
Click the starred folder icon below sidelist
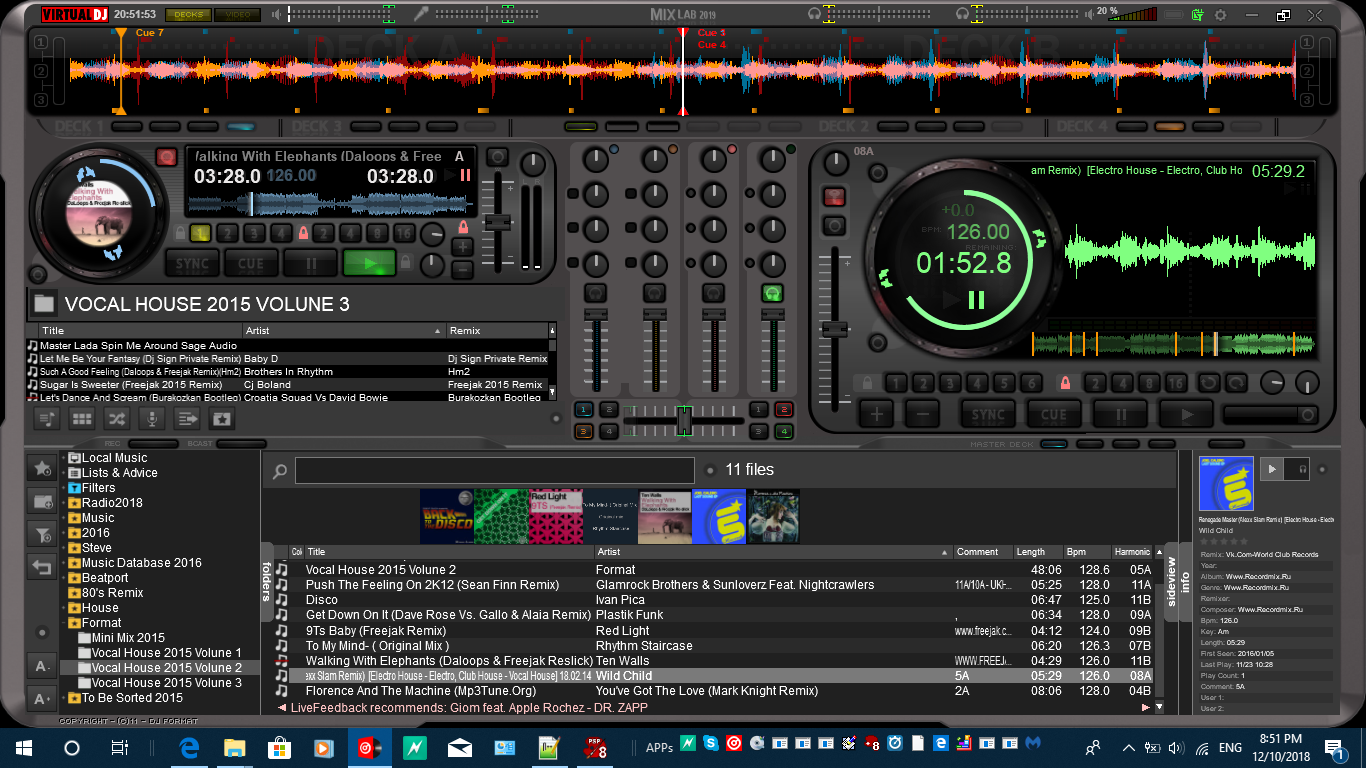tap(221, 419)
